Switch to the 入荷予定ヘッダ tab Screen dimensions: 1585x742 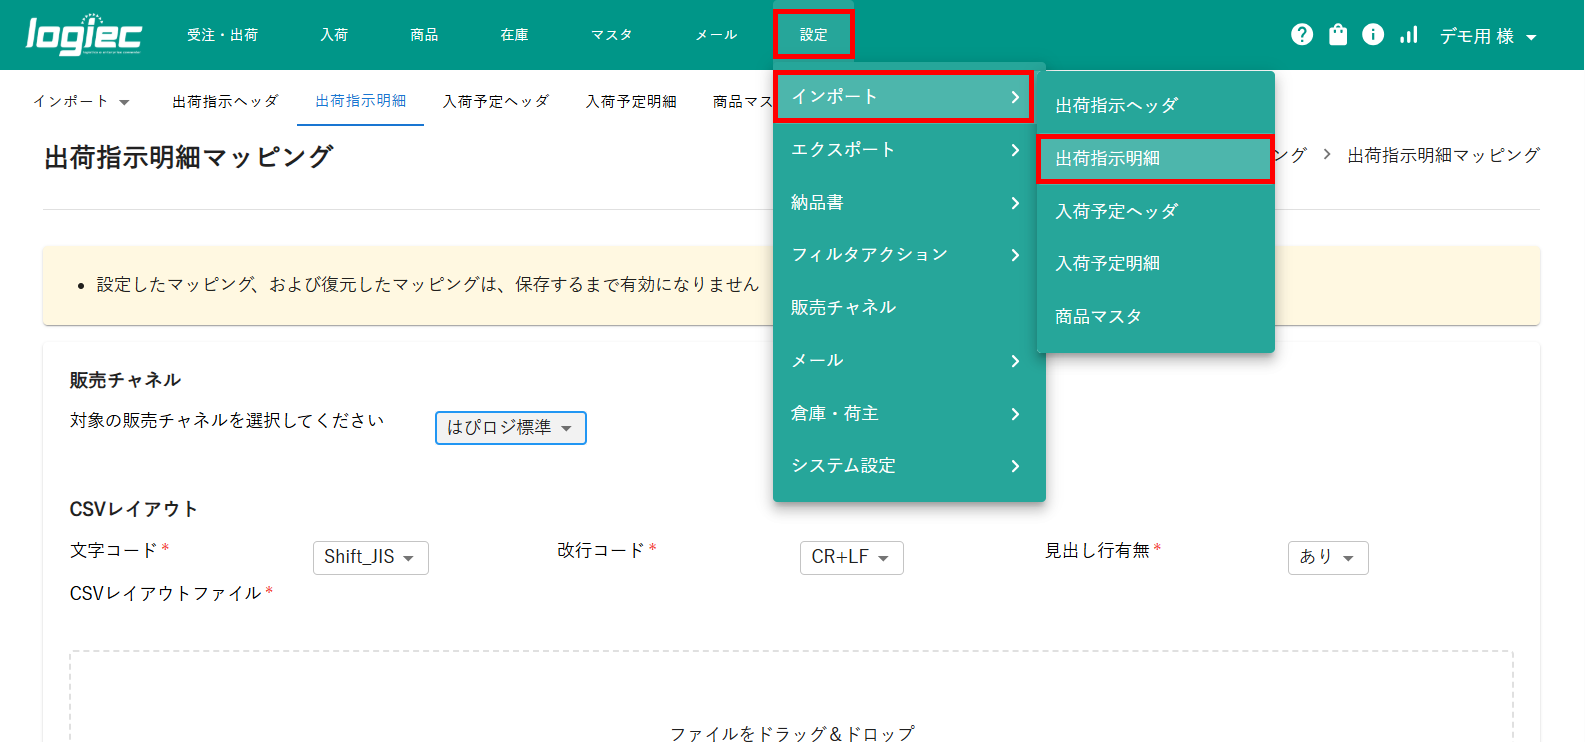pos(496,101)
